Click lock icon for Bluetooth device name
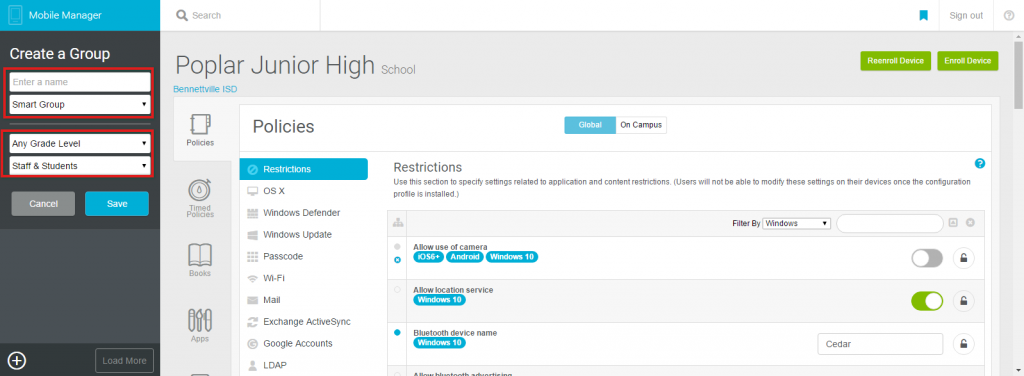This screenshot has width=1024, height=376. pyautogui.click(x=964, y=343)
